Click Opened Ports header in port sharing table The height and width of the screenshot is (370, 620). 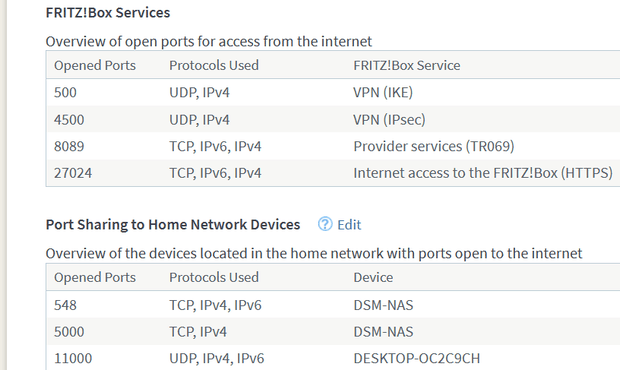click(x=95, y=277)
